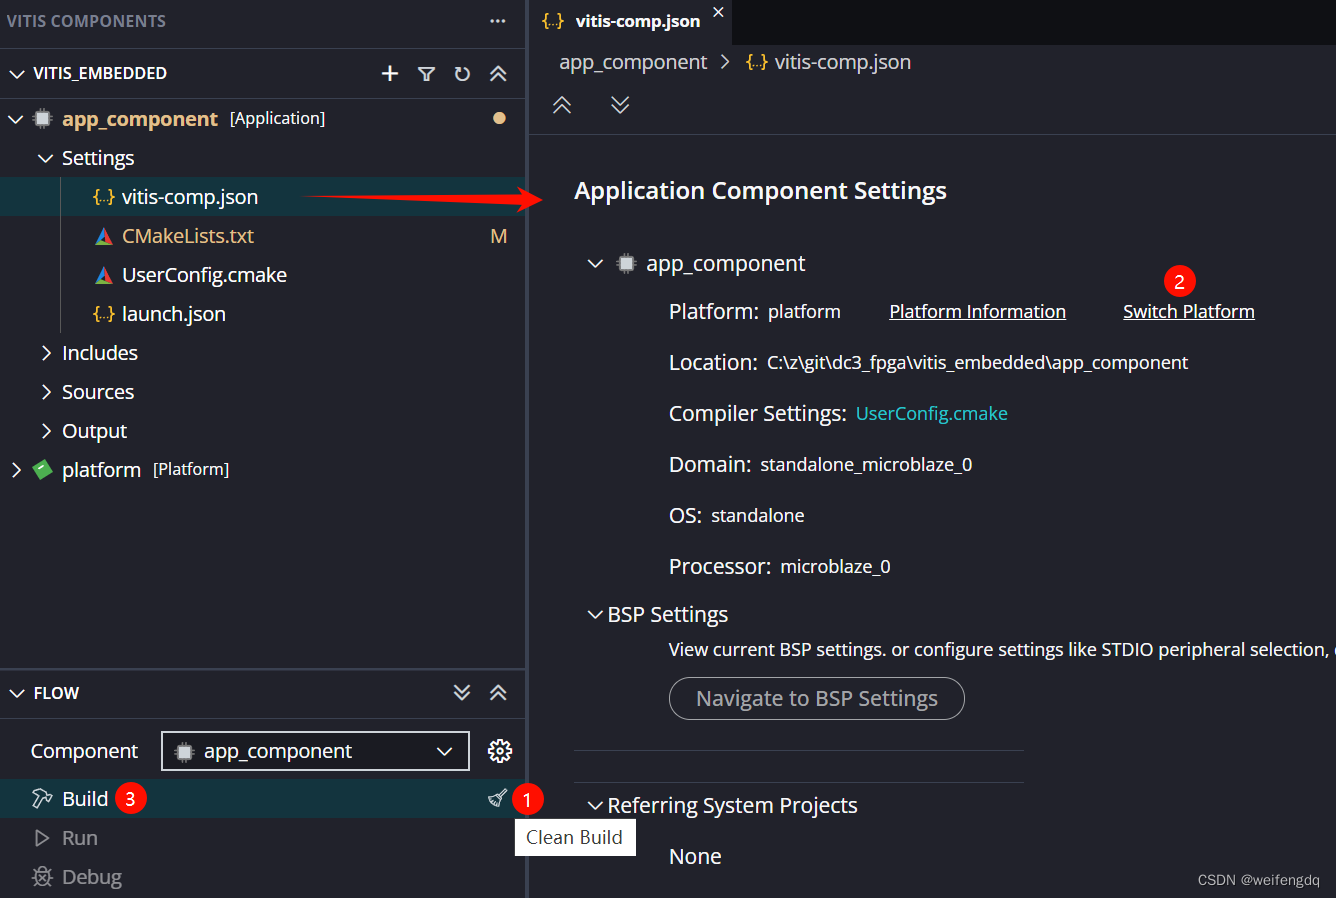Image resolution: width=1336 pixels, height=898 pixels.
Task: Collapse all sections in Flow panel
Action: point(498,692)
